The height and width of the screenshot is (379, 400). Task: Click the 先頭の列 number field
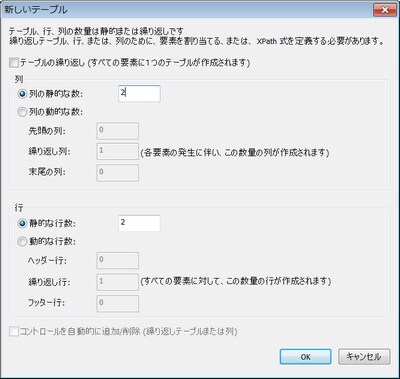coord(118,131)
